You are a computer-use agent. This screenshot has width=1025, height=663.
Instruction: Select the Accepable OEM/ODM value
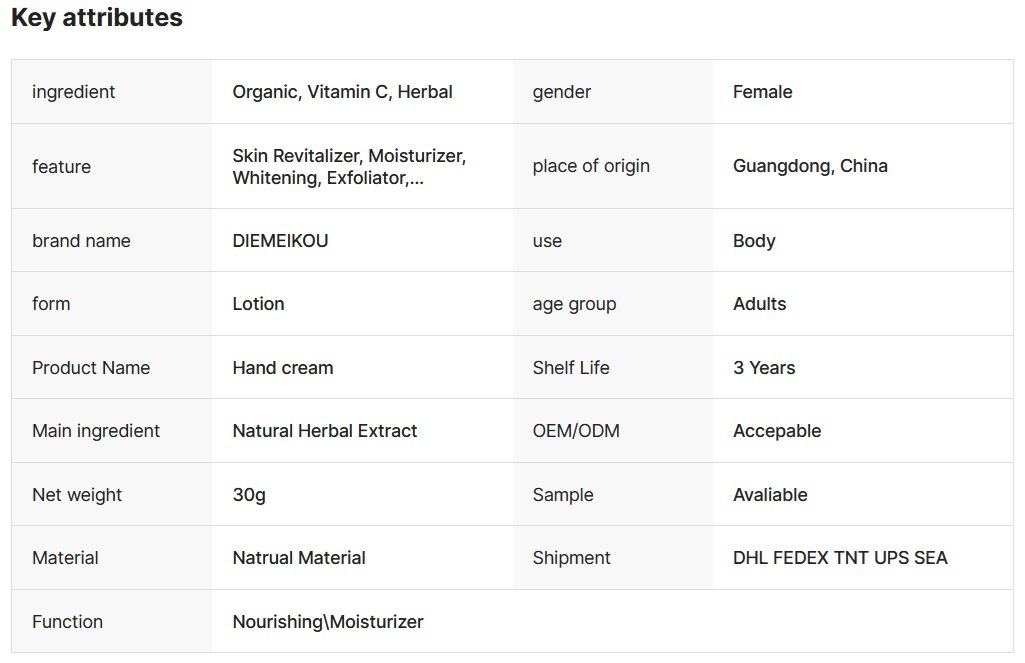(x=777, y=431)
